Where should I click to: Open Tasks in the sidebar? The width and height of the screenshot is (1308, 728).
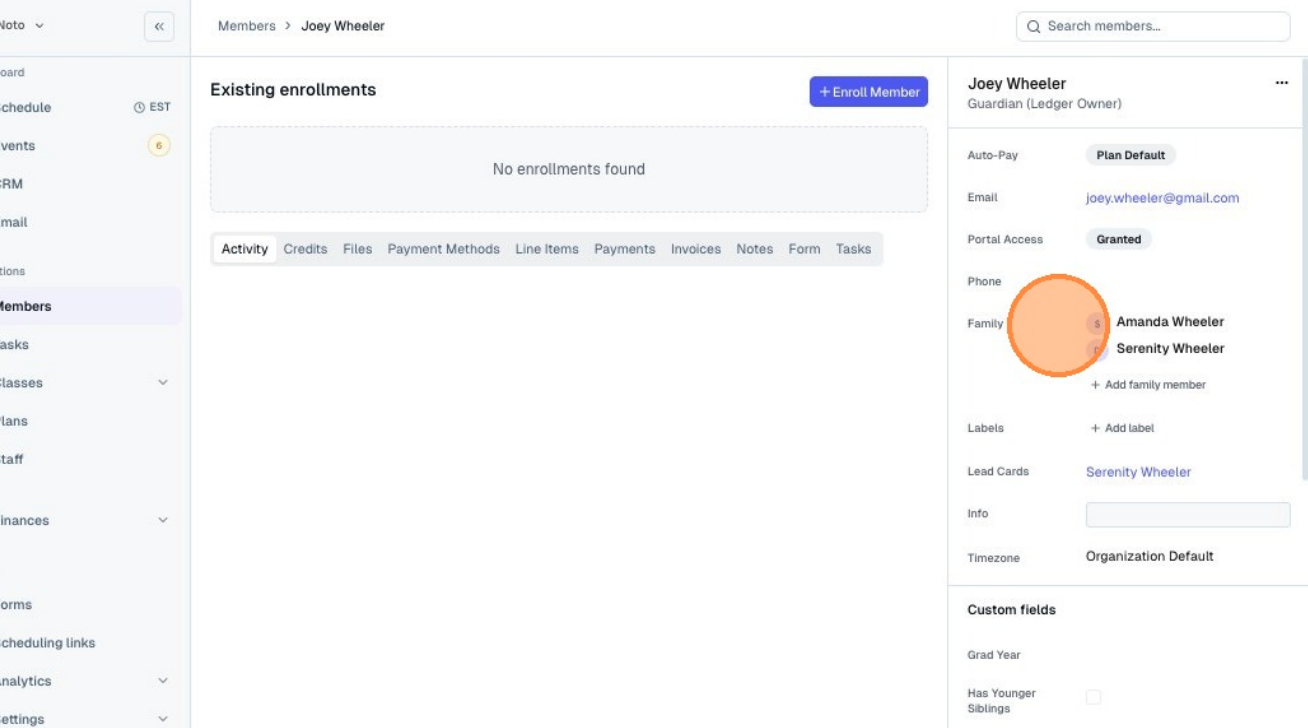point(15,345)
